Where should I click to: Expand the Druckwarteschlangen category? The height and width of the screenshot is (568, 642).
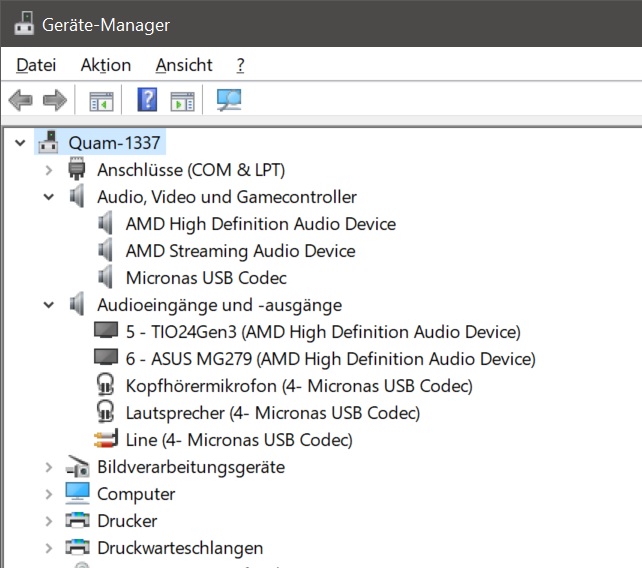[49, 548]
